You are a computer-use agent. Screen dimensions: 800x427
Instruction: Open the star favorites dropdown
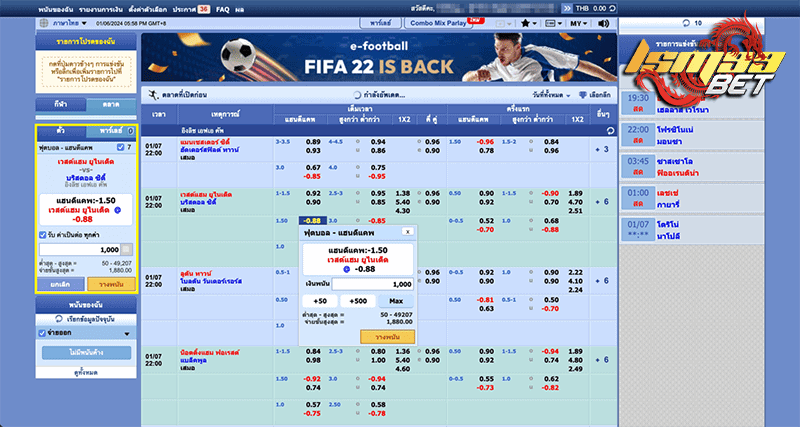point(528,23)
